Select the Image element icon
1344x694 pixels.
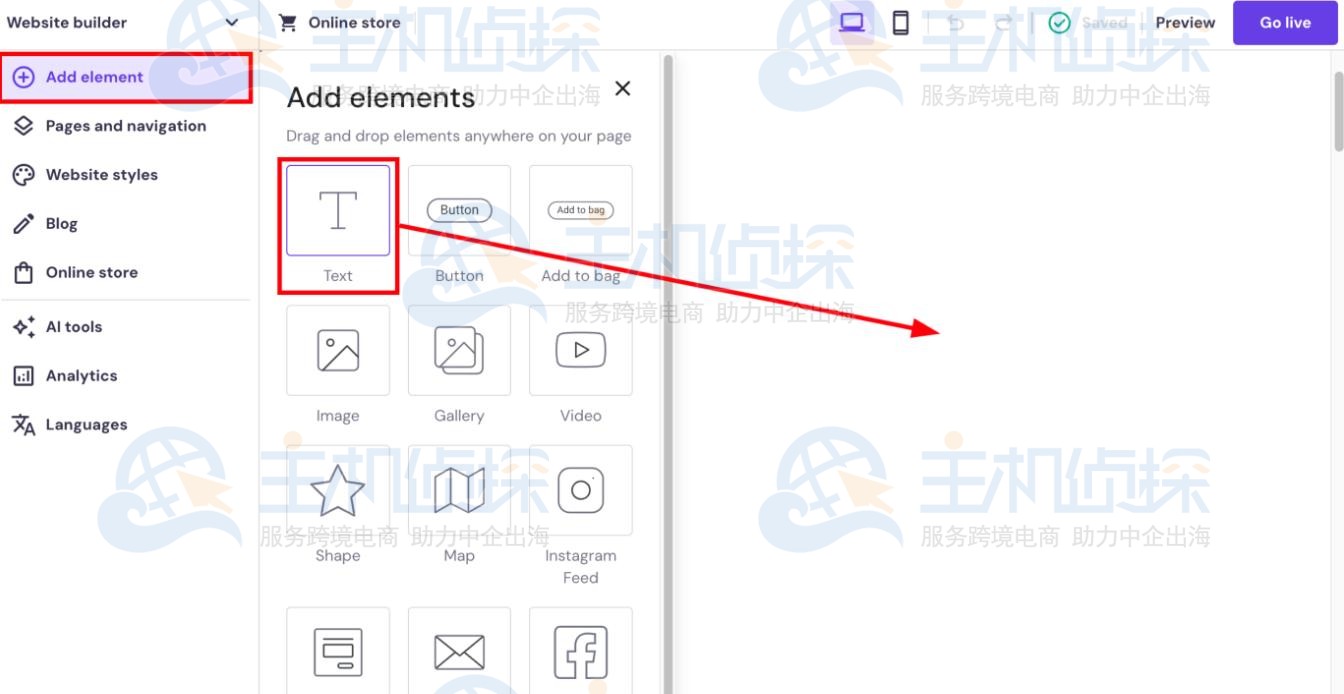tap(337, 350)
